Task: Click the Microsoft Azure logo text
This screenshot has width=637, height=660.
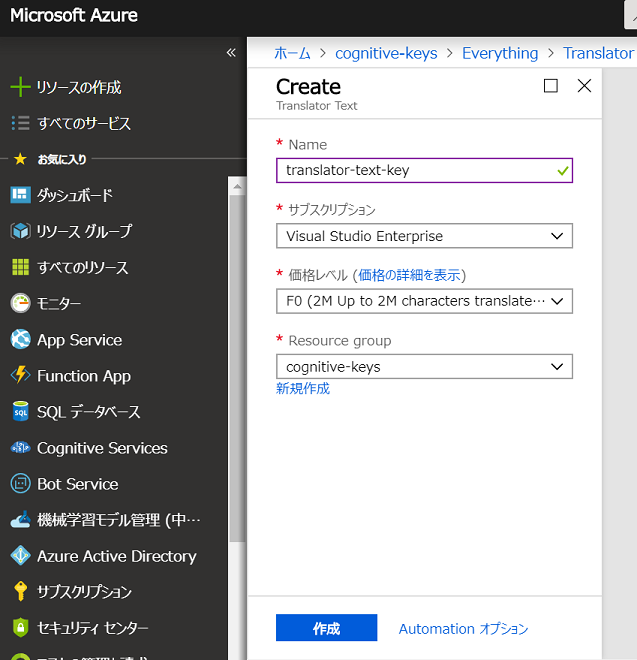Action: [x=74, y=15]
